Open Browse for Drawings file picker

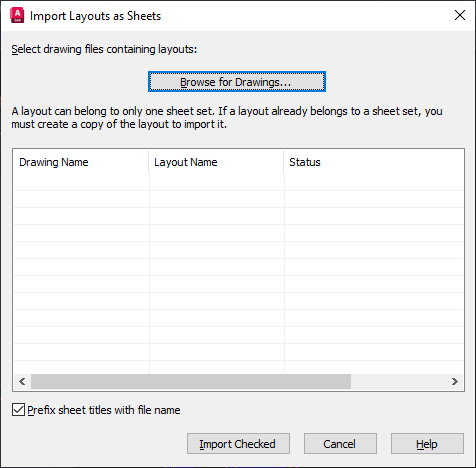(237, 82)
